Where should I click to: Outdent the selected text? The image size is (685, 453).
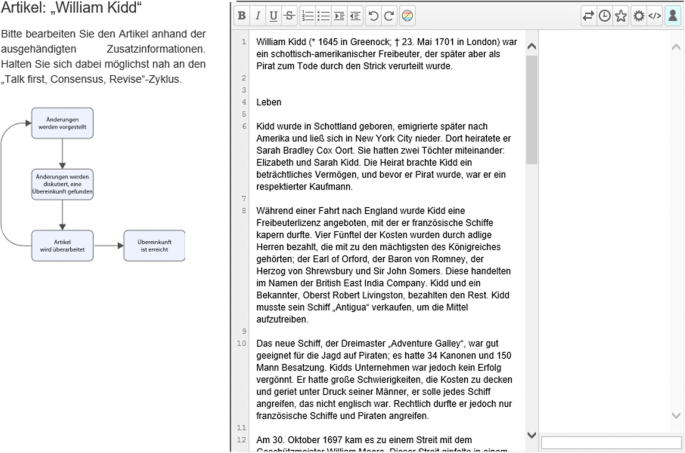tap(355, 16)
